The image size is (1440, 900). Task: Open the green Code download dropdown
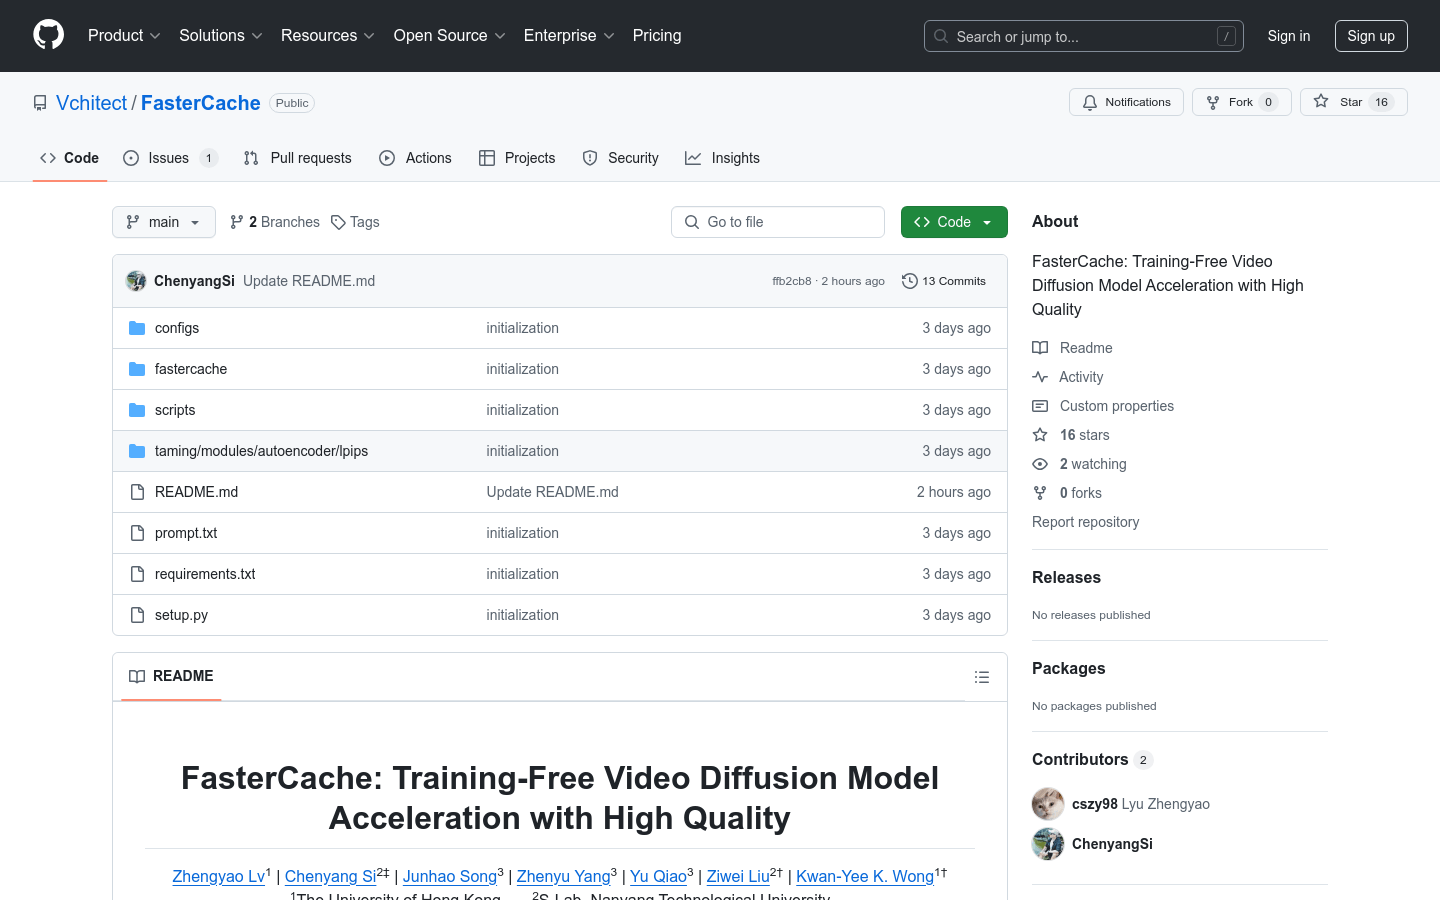[954, 222]
